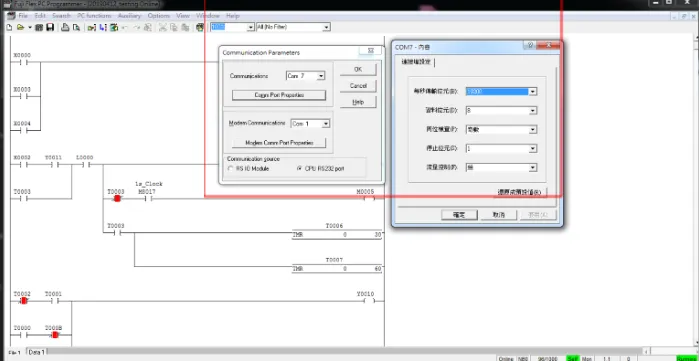Click the toolbar icon left of the address box
The image size is (699, 361).
(x=200, y=27)
